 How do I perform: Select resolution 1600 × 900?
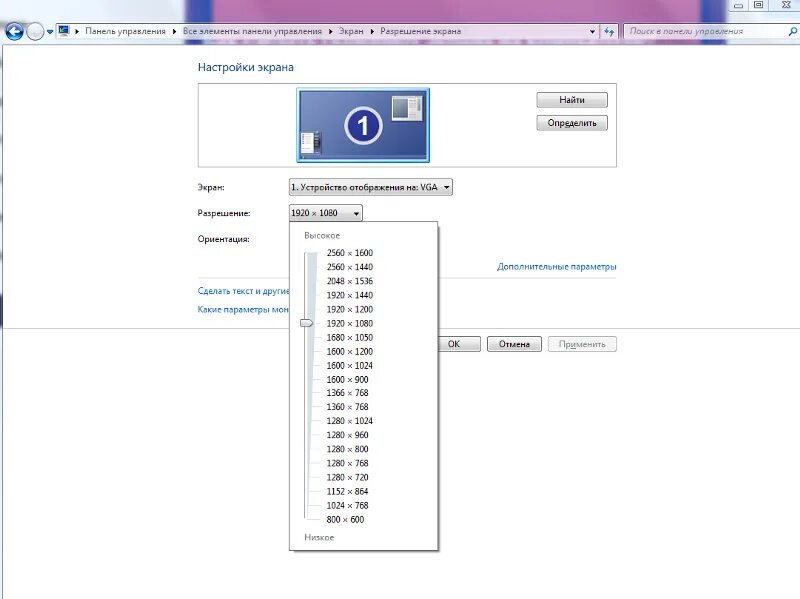(347, 380)
